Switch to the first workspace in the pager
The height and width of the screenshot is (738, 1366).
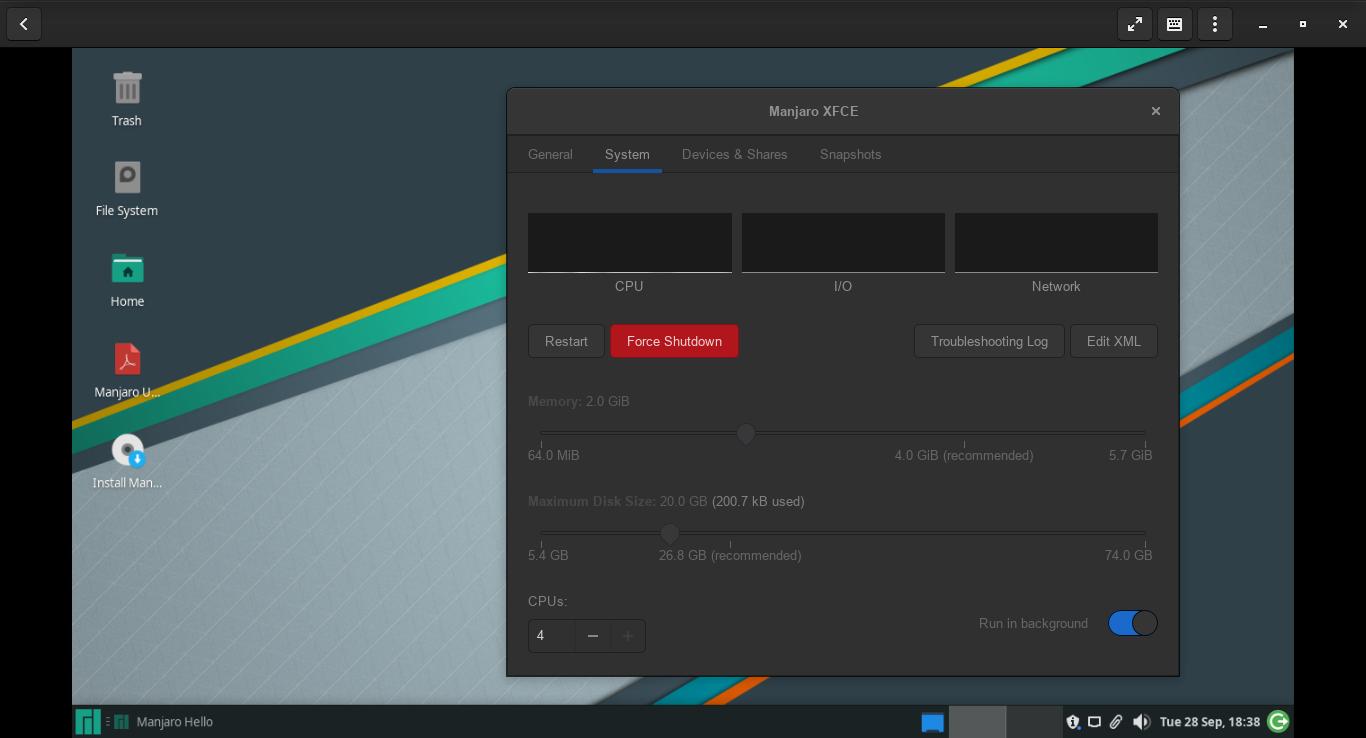[x=977, y=721]
